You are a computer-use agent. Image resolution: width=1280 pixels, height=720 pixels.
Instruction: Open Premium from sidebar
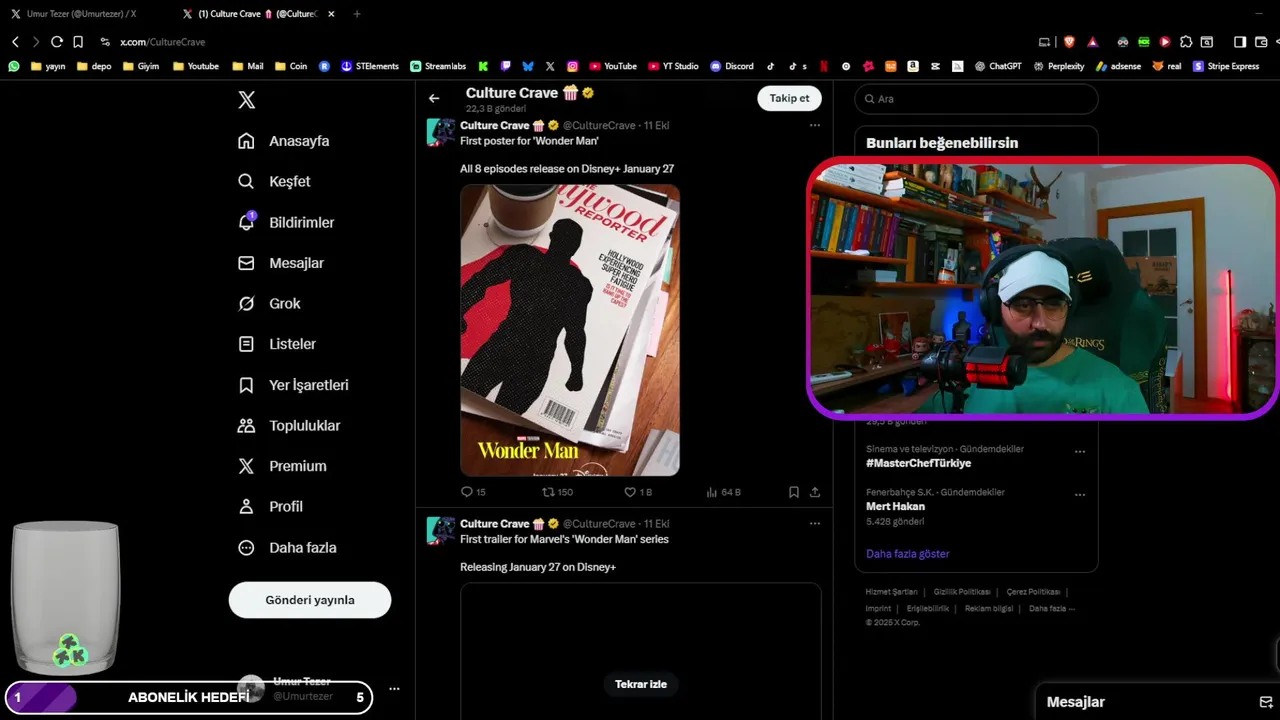[282, 466]
